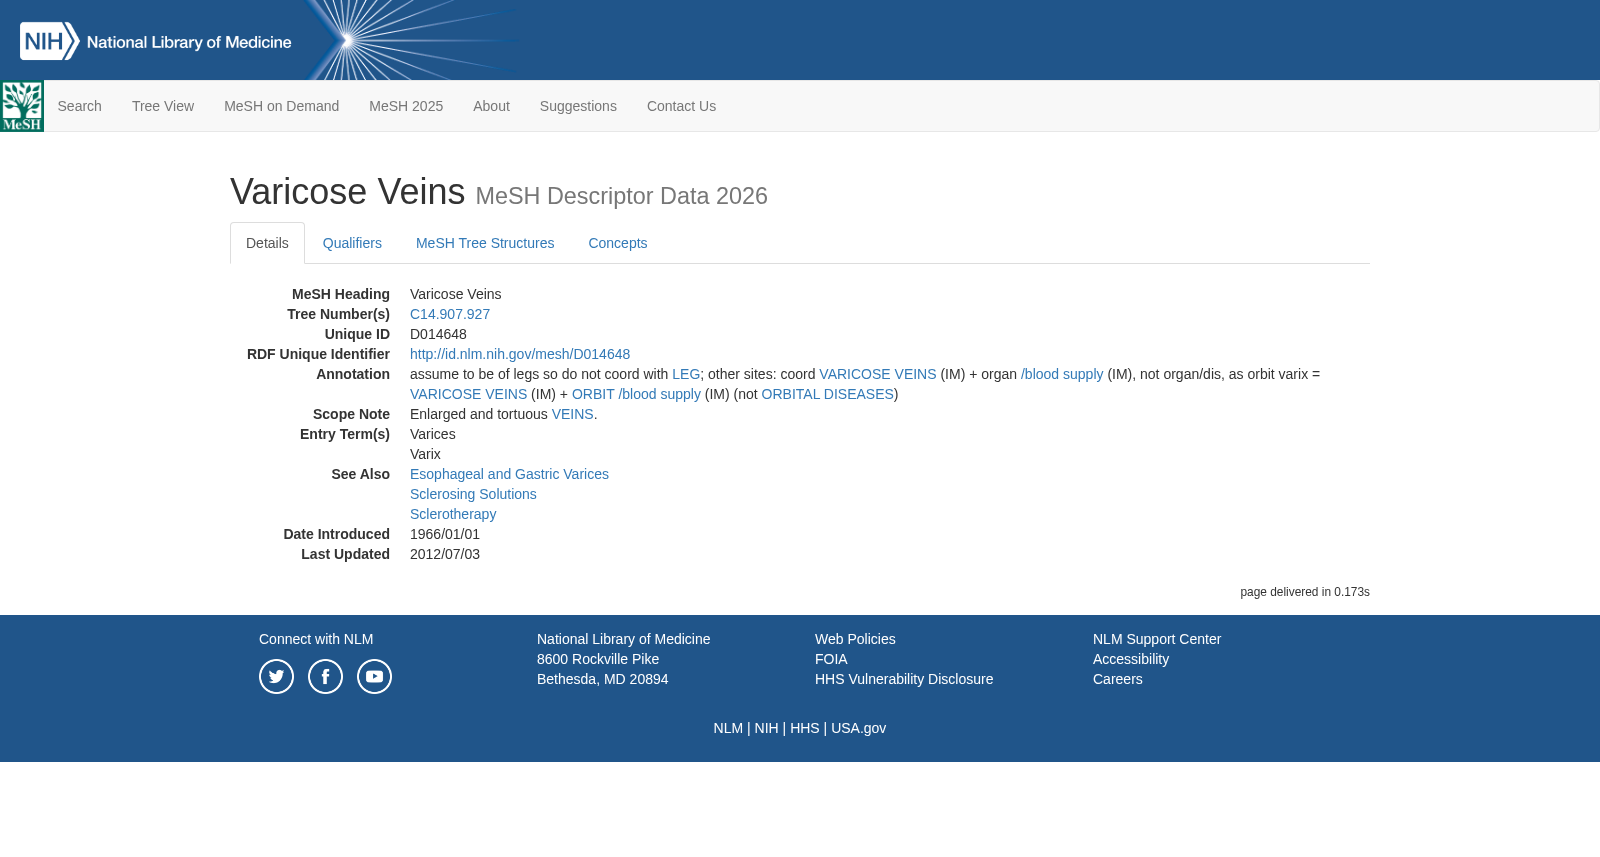Click the HHS link in footer bottom row
This screenshot has height=857, width=1600.
tap(804, 728)
